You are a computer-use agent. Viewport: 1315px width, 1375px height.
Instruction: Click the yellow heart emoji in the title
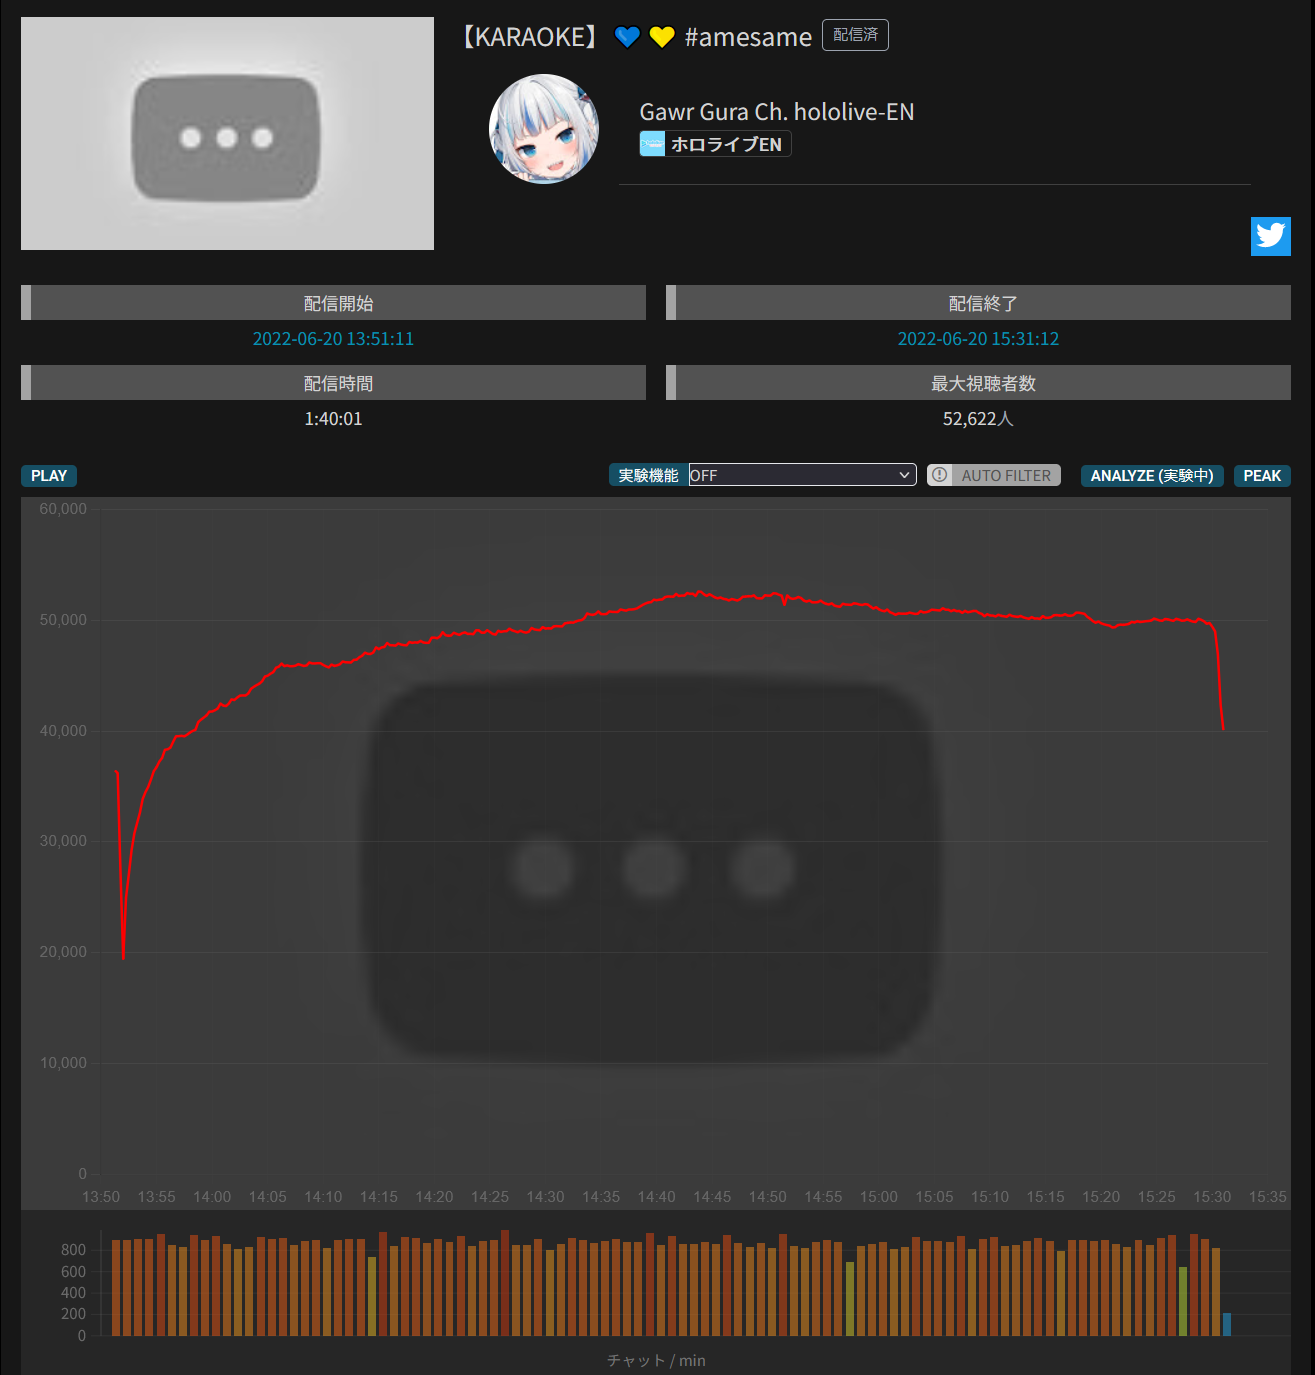click(662, 37)
